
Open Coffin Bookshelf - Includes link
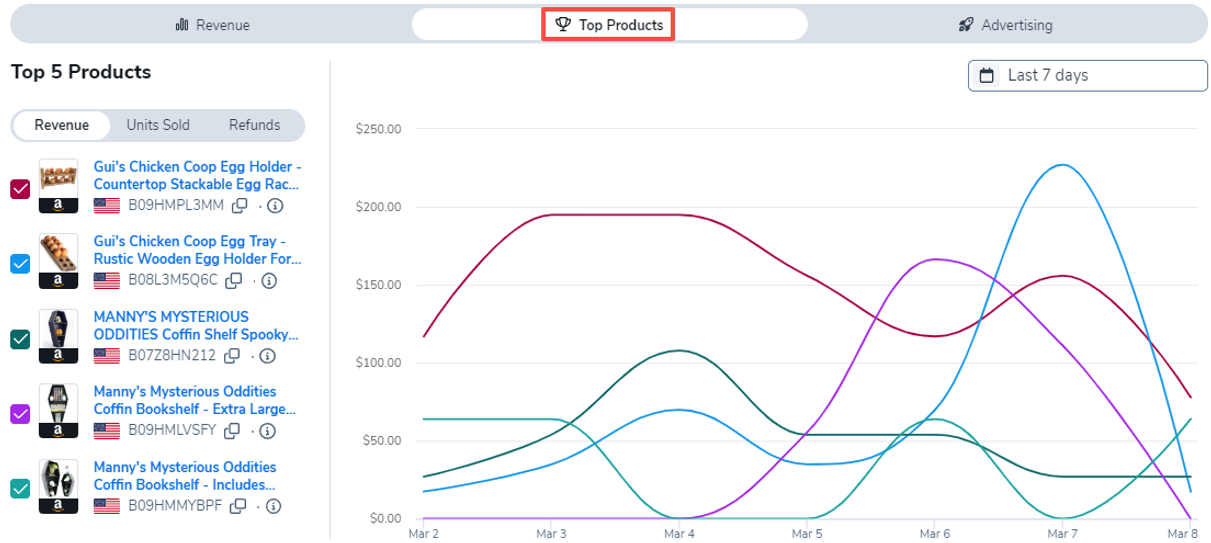(x=185, y=475)
